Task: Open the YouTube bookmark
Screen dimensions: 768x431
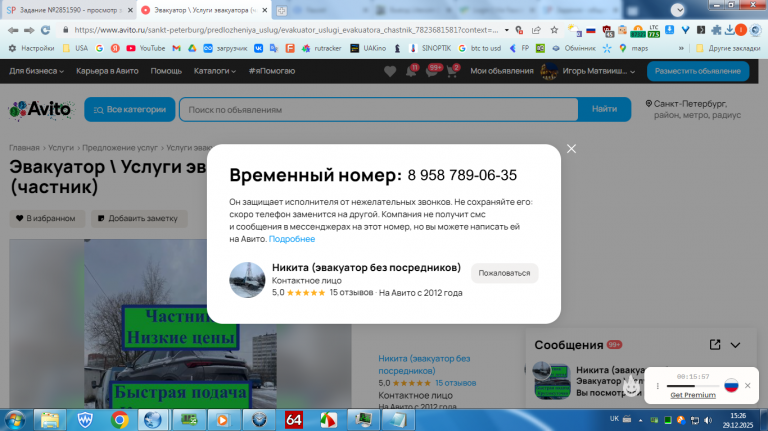Action: pos(145,48)
